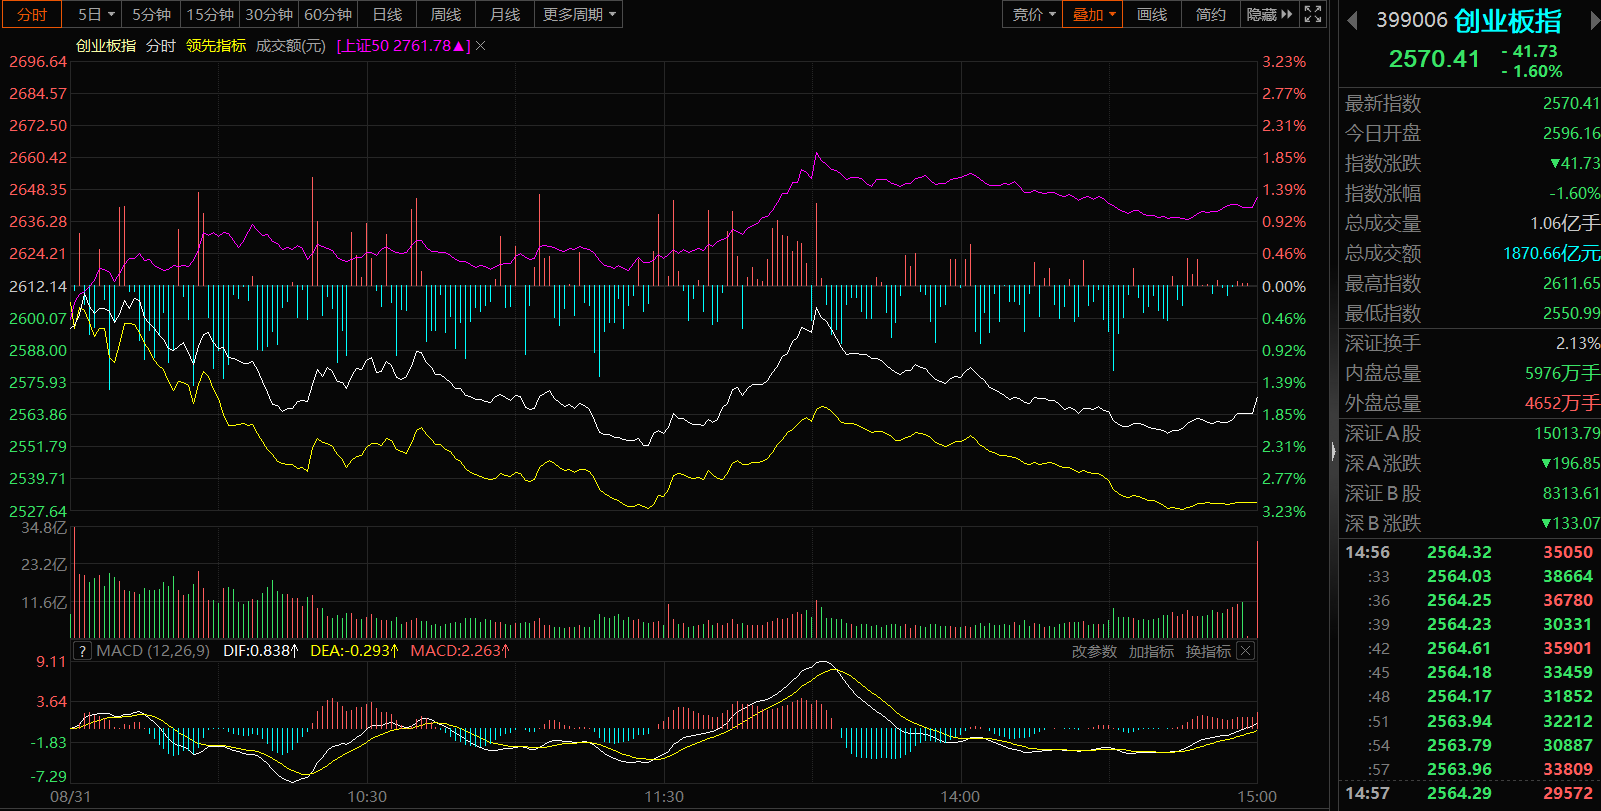
Task: Click the MACD (12,26,9) indicator label
Action: pyautogui.click(x=153, y=651)
